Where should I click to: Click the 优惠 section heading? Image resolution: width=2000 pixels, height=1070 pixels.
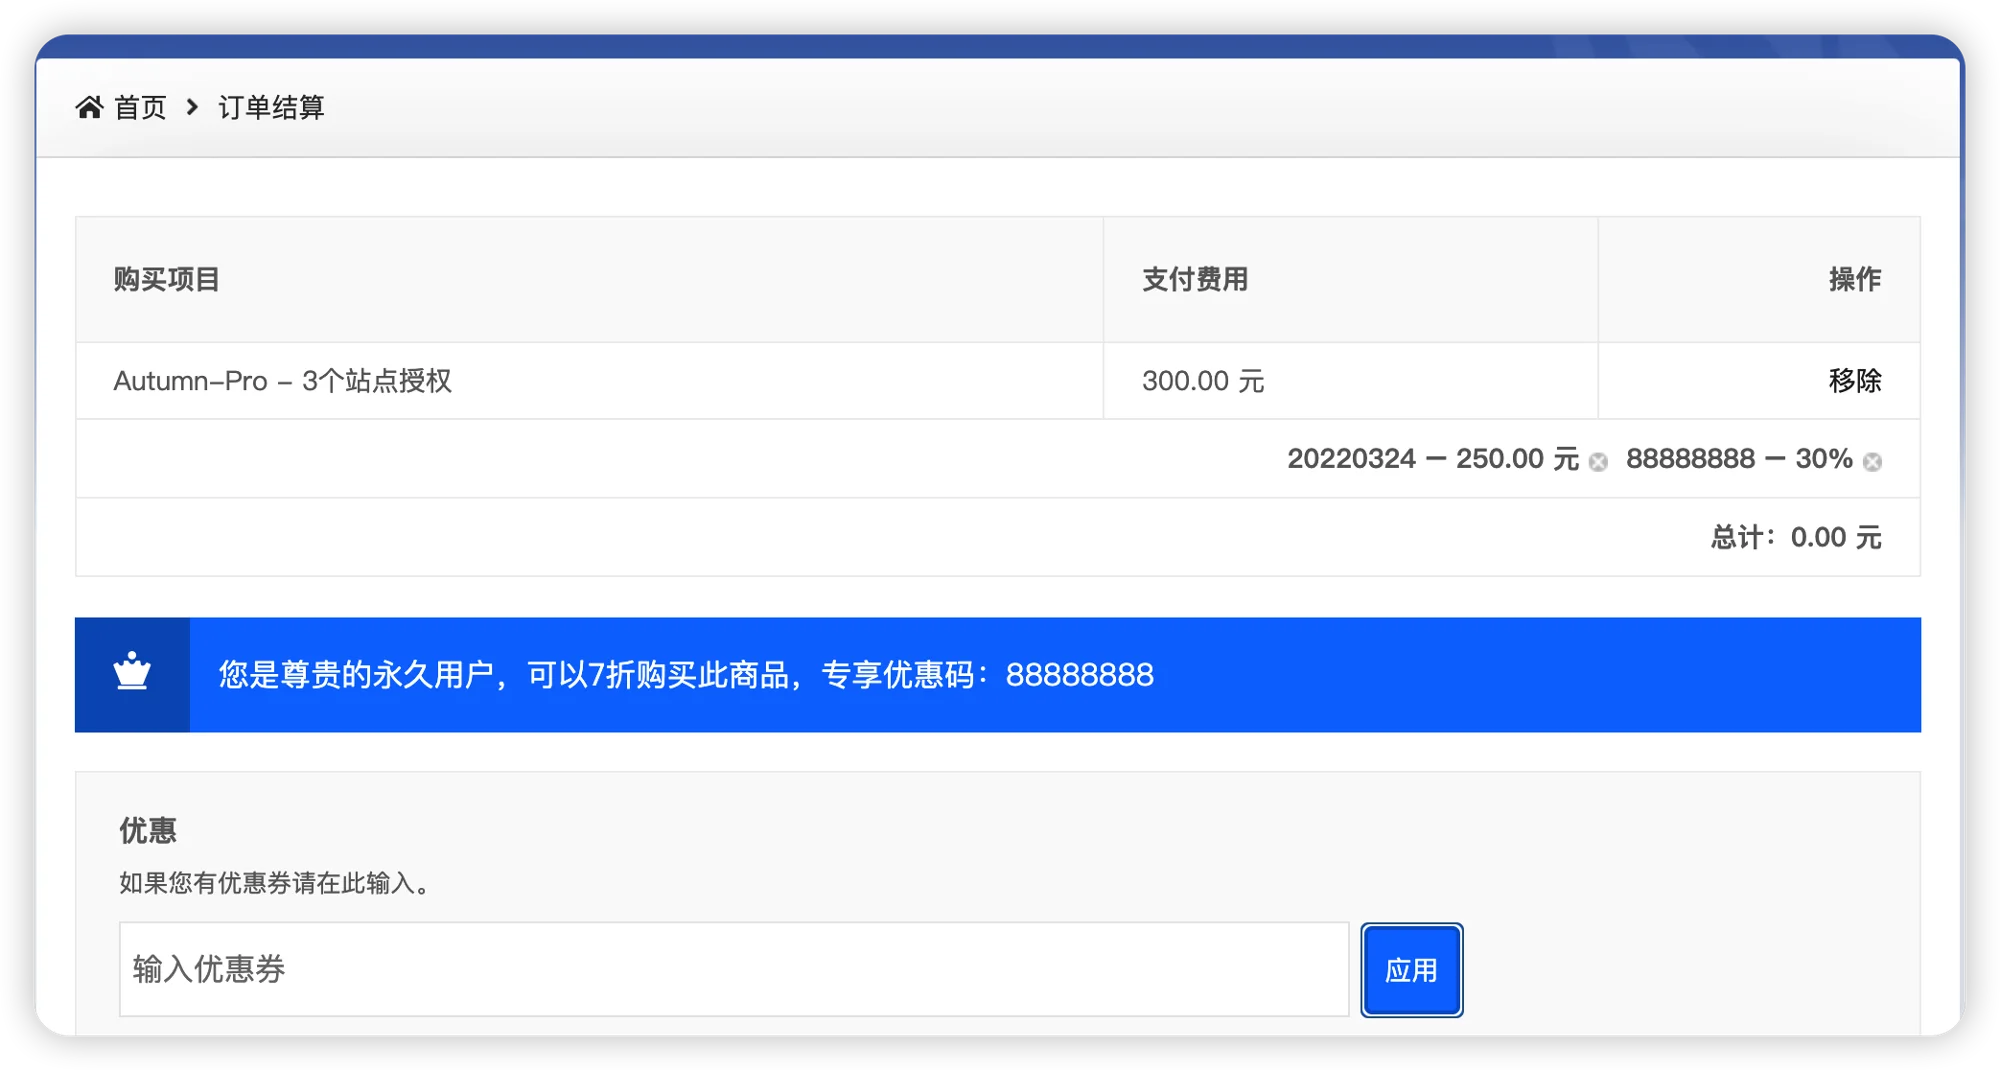[x=147, y=830]
